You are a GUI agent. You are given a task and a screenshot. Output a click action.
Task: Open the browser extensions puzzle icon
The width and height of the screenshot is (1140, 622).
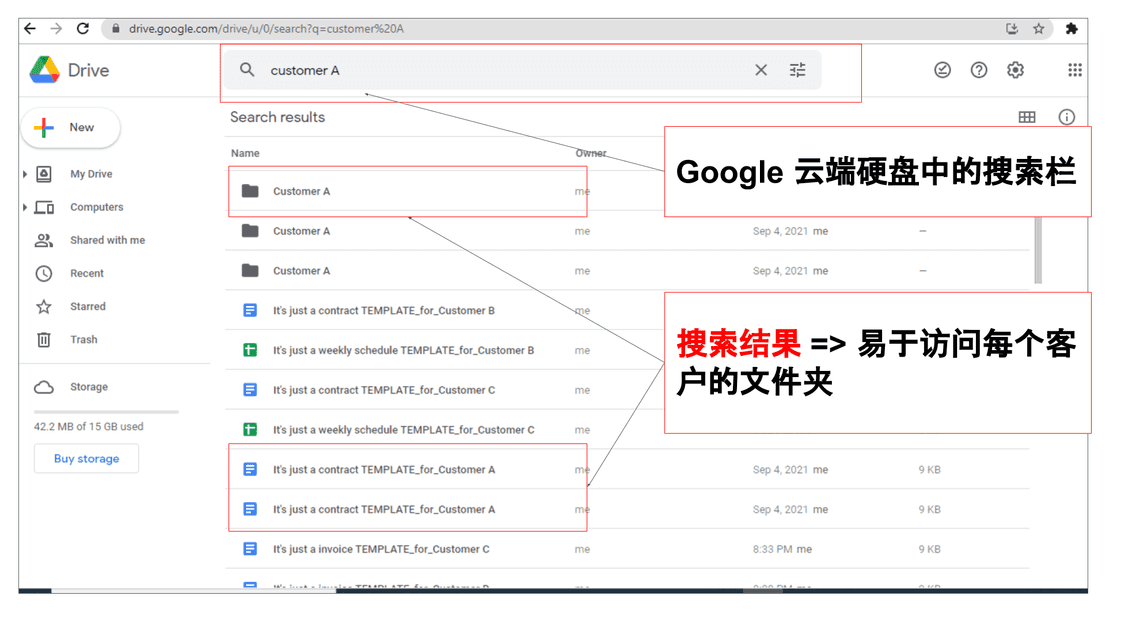click(1072, 29)
